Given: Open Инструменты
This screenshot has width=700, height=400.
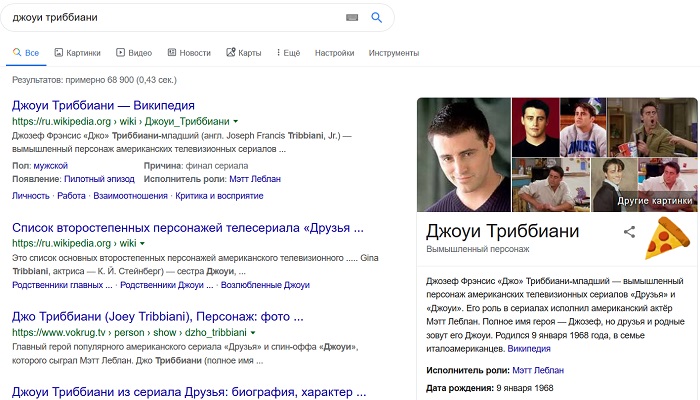Looking at the screenshot, I should 394,53.
